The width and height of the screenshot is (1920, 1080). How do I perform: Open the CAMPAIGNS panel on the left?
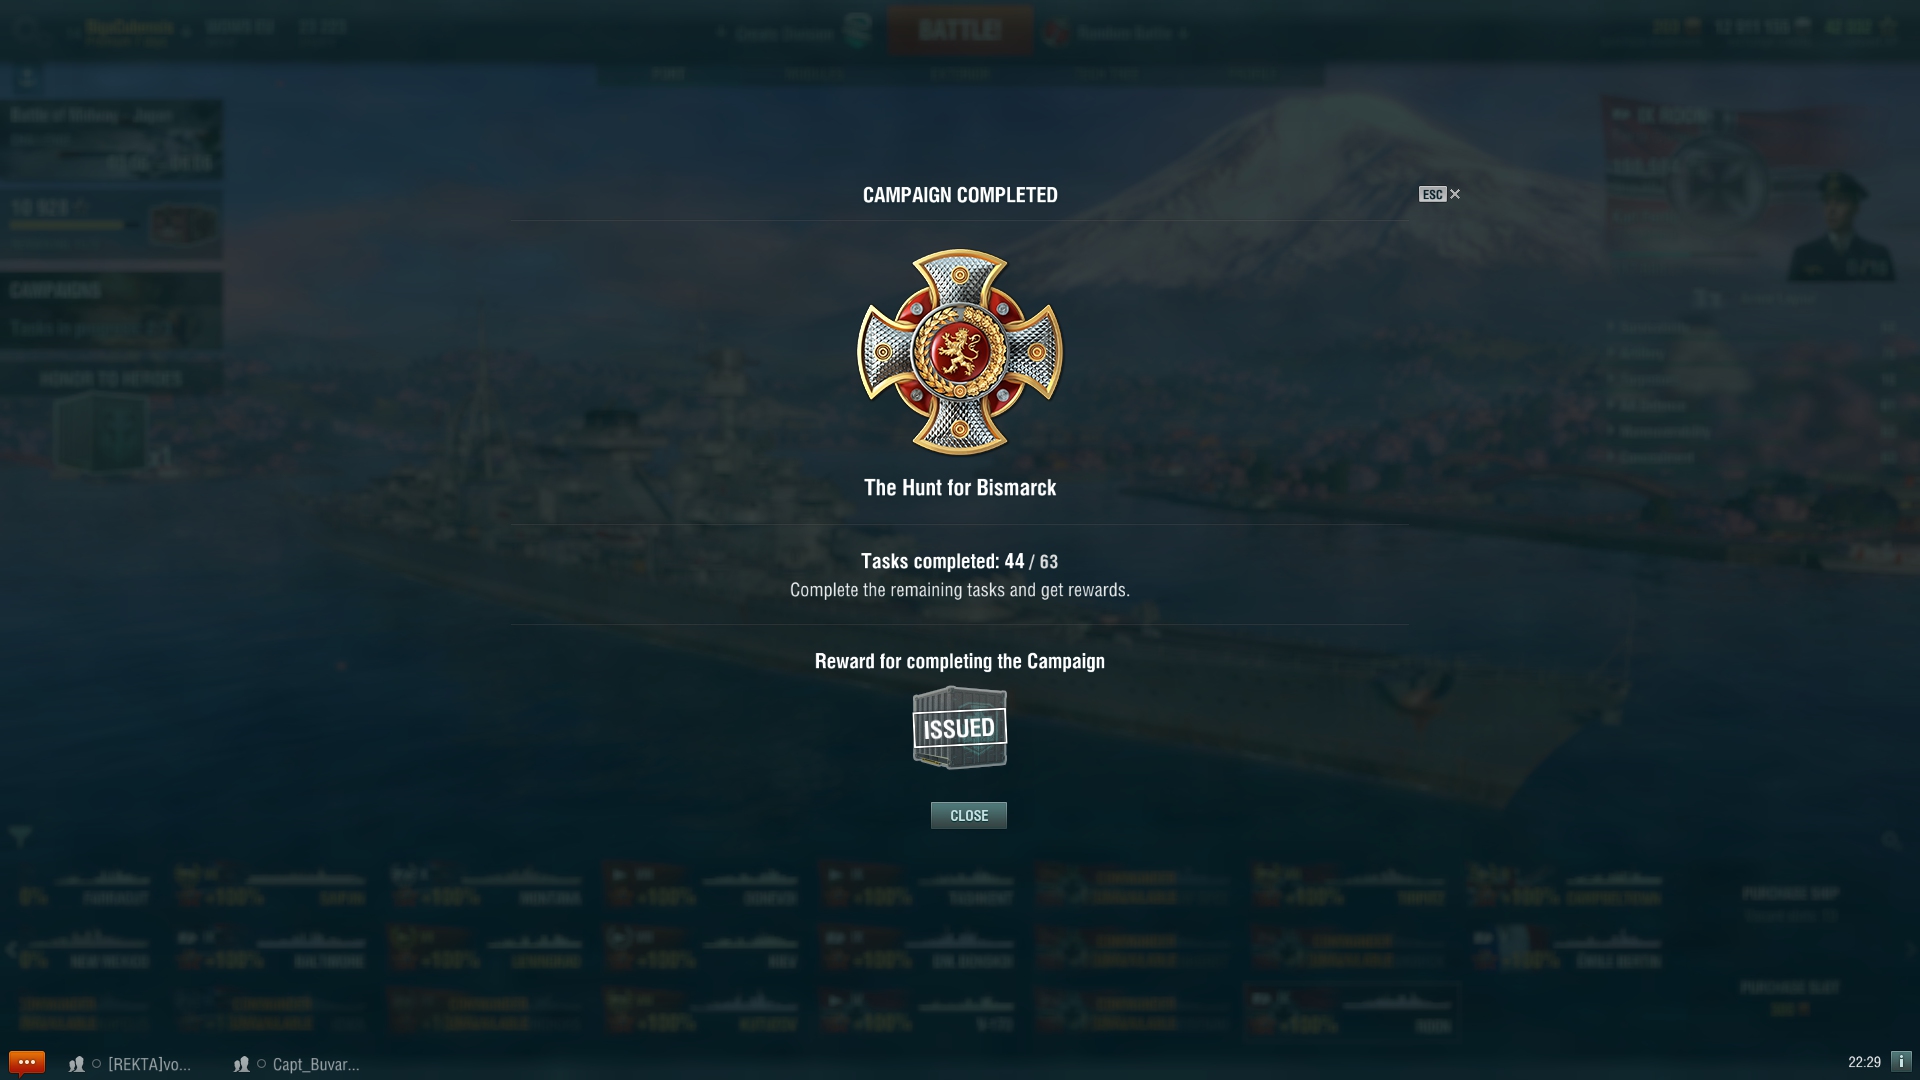coord(111,309)
